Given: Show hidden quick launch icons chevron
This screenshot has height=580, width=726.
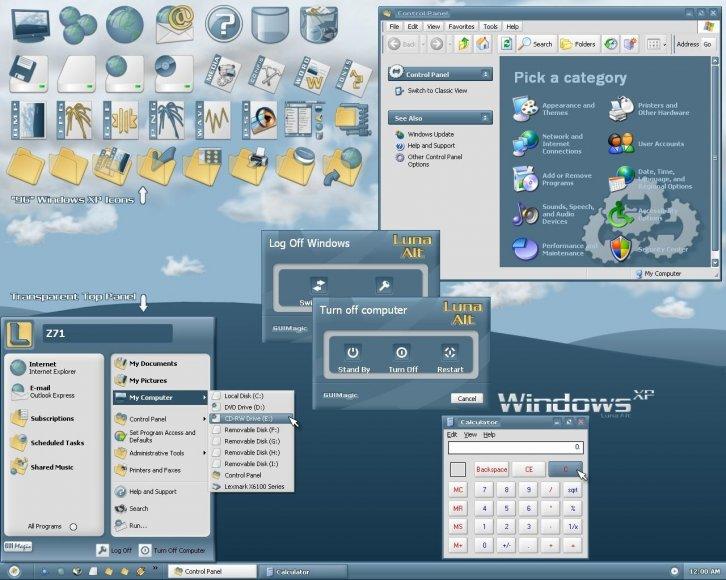Looking at the screenshot, I should click(155, 568).
